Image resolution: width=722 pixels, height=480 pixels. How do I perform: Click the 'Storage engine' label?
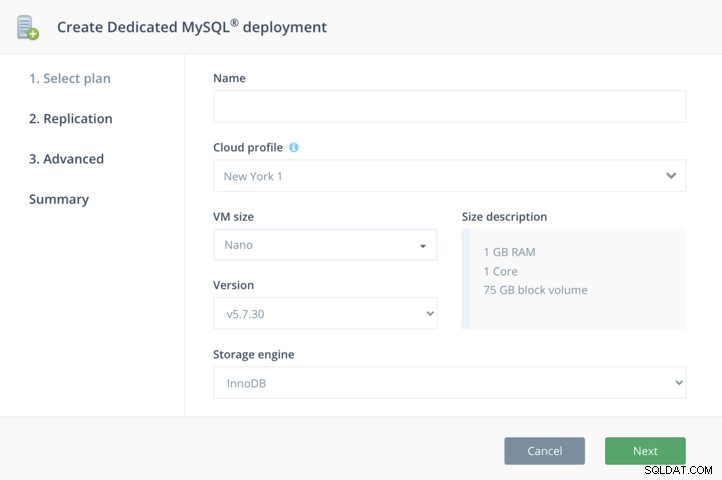tap(254, 354)
